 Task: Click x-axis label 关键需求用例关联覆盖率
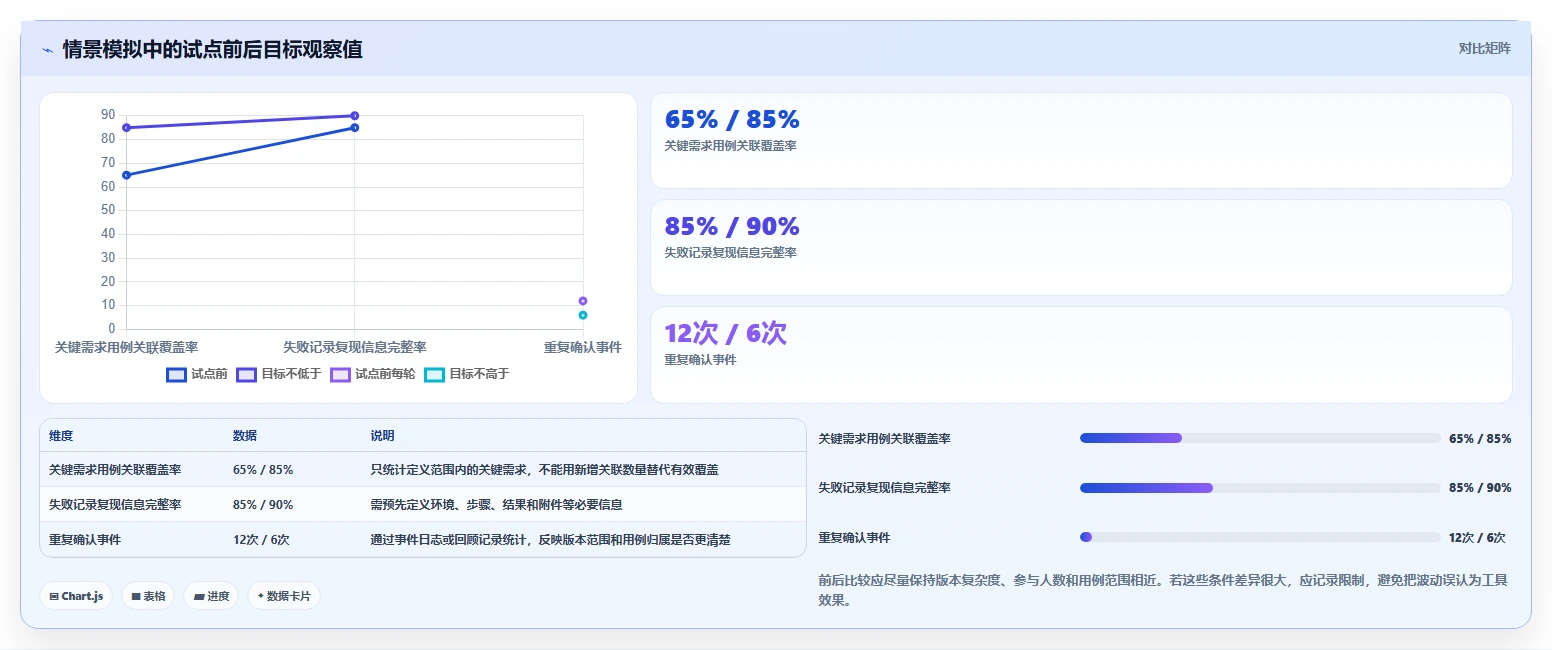(126, 347)
